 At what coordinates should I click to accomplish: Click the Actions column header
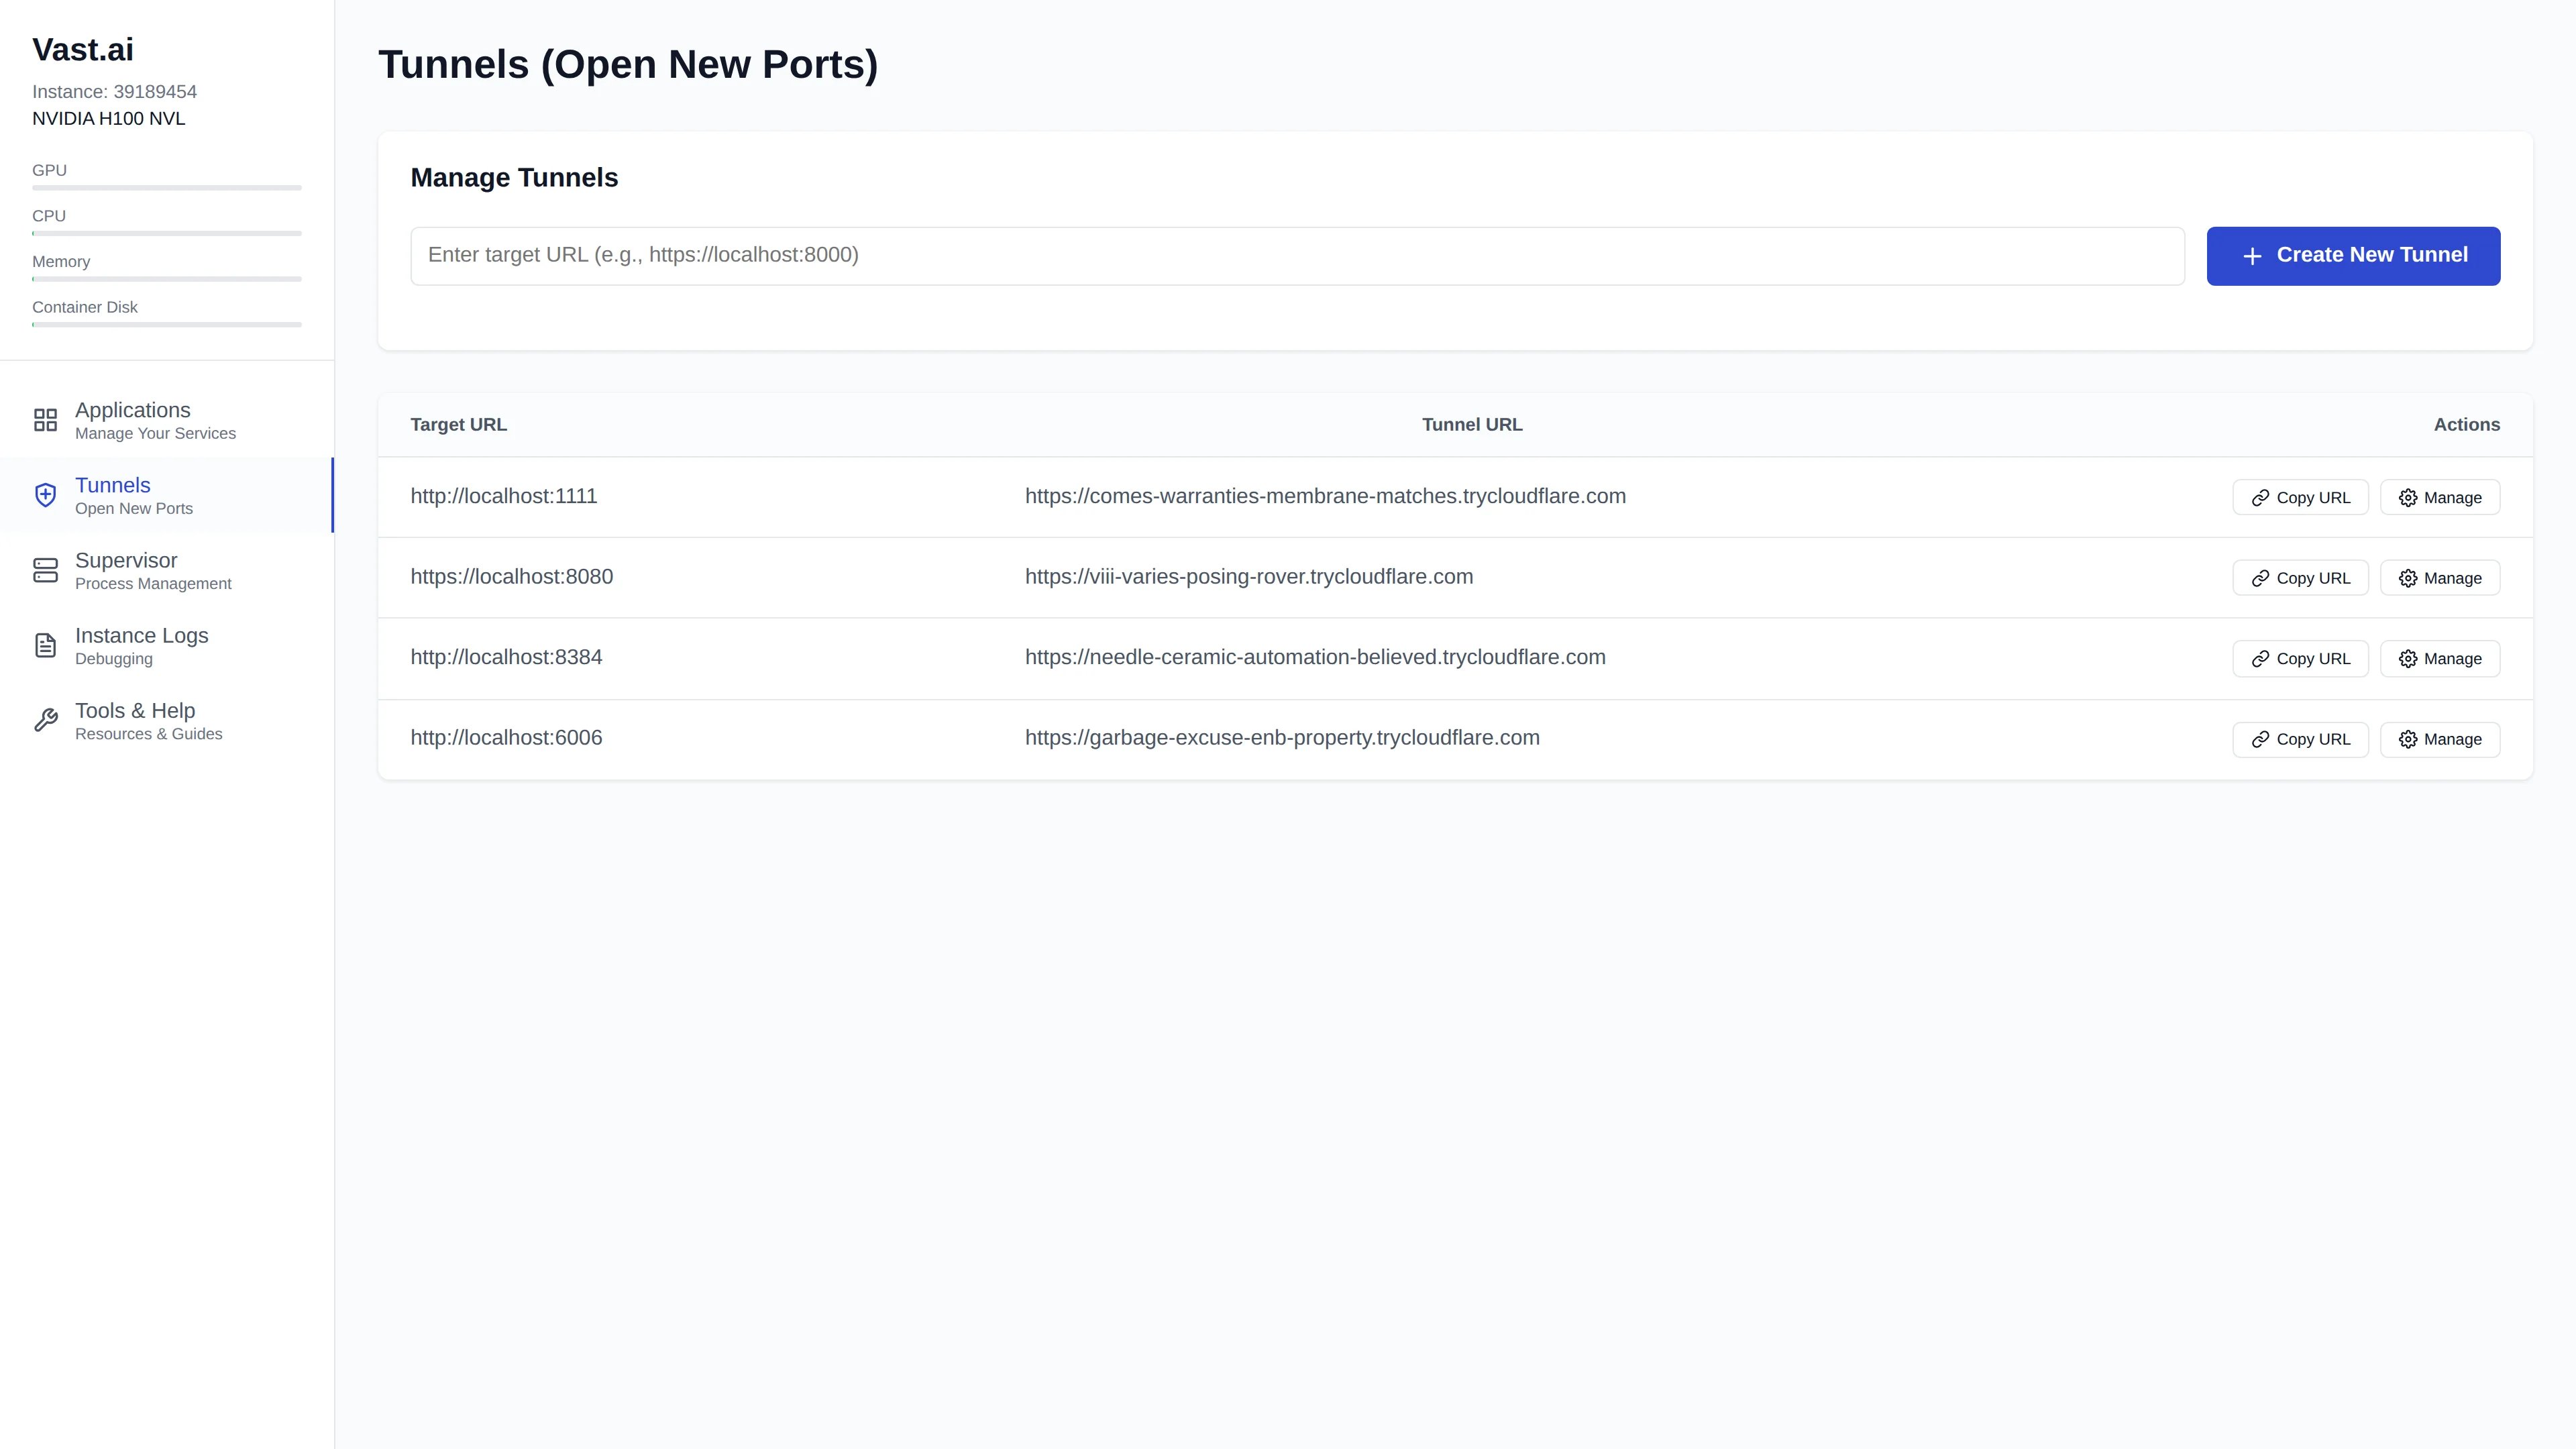(x=2466, y=425)
